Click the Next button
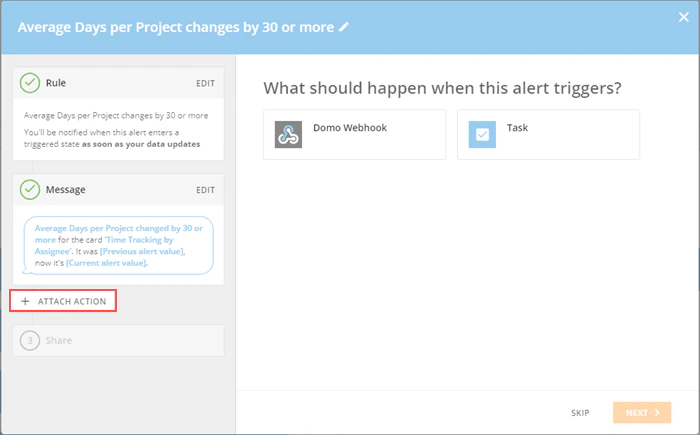 642,412
